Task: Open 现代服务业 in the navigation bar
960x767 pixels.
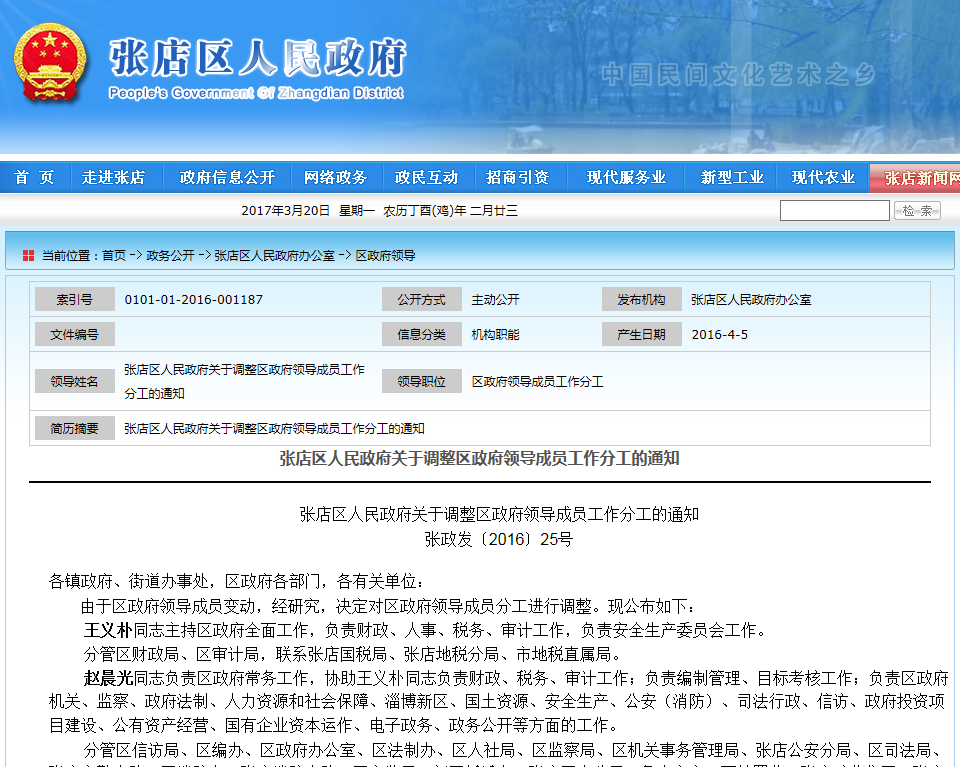Action: [x=626, y=178]
